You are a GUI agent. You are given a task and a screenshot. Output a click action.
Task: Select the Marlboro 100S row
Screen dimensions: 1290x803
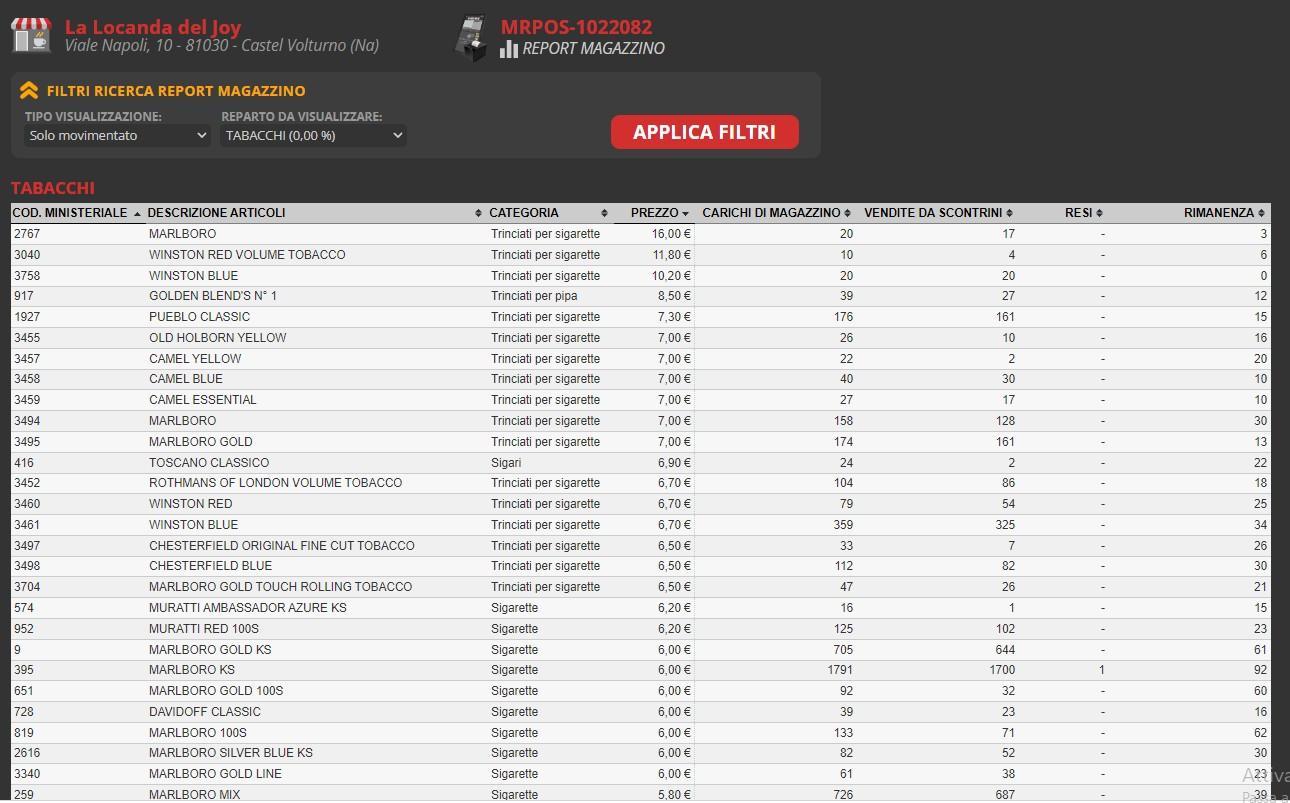(x=640, y=733)
